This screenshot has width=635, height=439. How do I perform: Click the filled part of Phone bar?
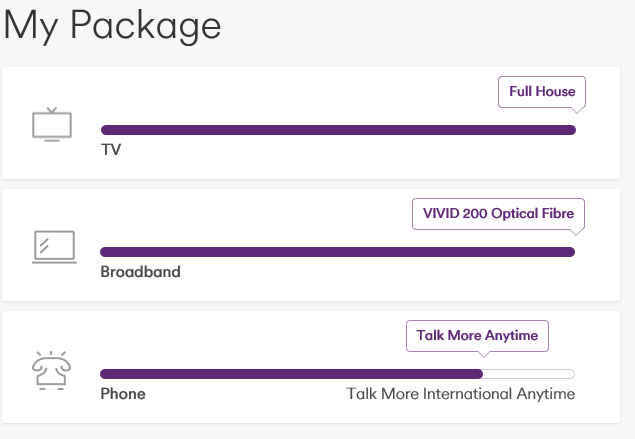292,374
